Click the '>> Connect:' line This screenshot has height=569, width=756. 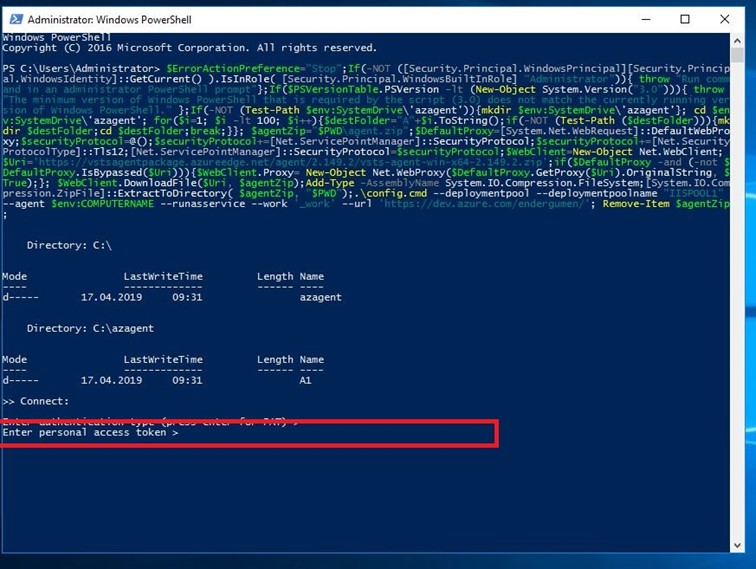36,400
